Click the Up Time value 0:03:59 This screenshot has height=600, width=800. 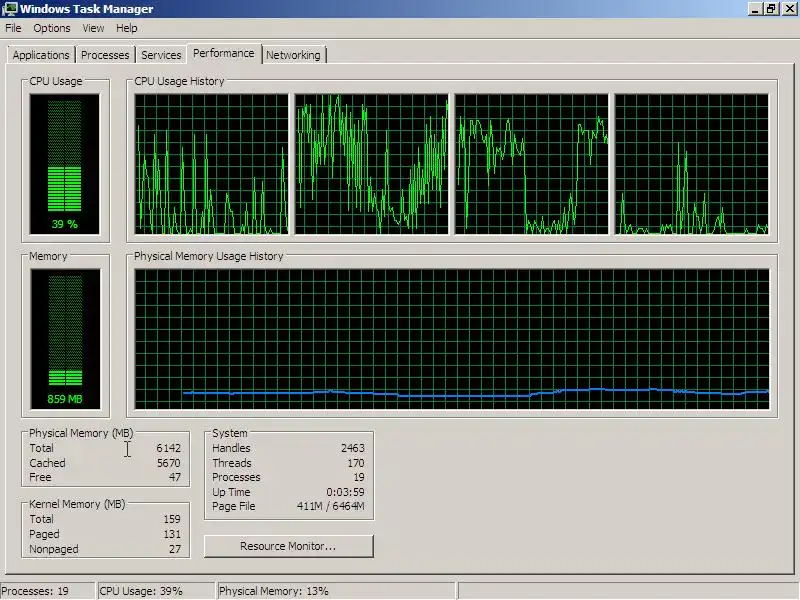pyautogui.click(x=345, y=492)
